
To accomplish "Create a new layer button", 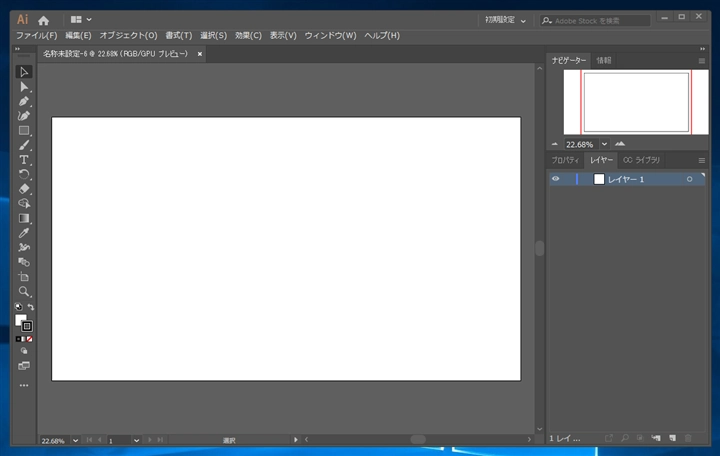I will click(x=672, y=438).
